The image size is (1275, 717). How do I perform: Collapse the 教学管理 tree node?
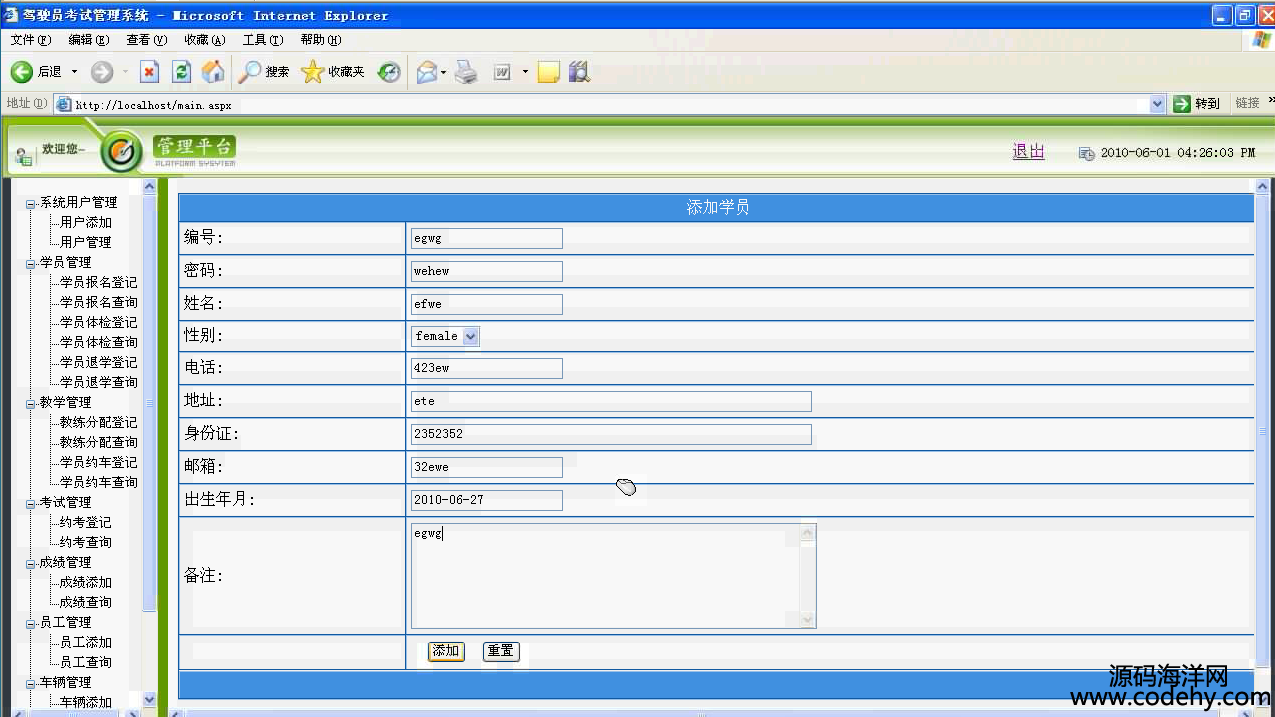[x=31, y=403]
